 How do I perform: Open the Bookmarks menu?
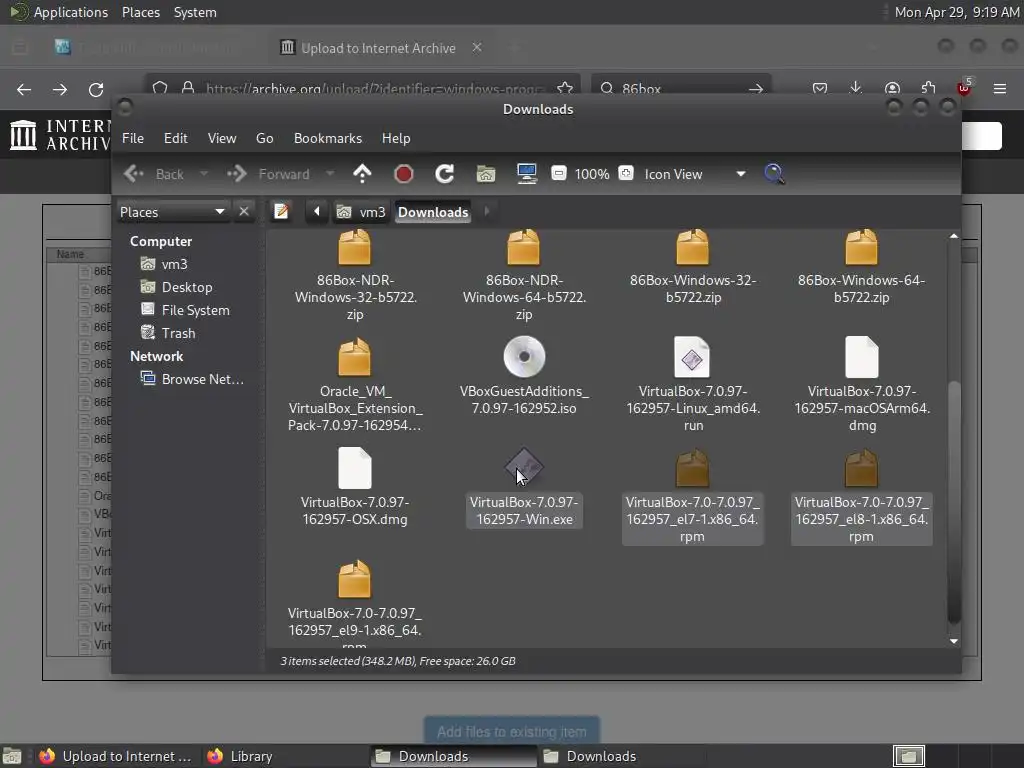[x=328, y=138]
